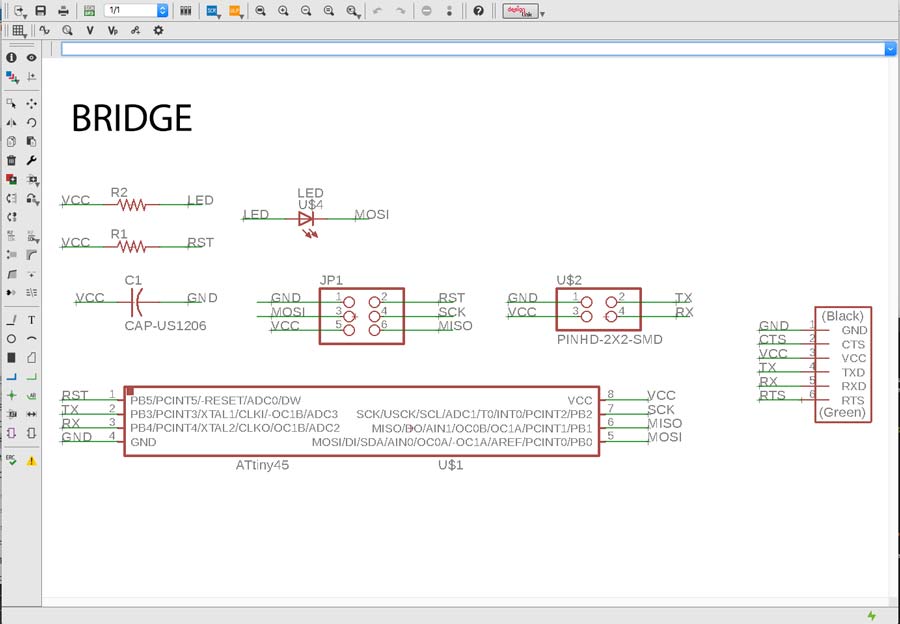Select the Move tool with four arrows
The height and width of the screenshot is (624, 900).
coord(32,103)
